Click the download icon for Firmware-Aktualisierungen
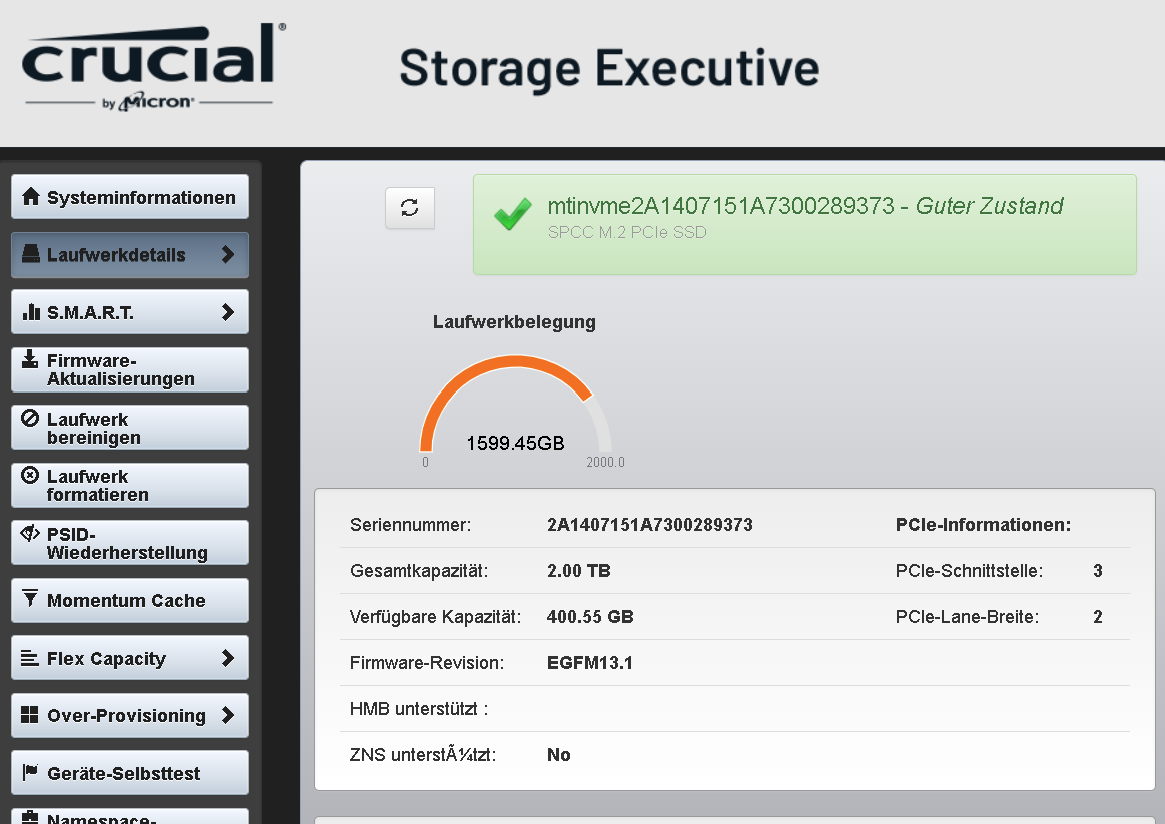Image resolution: width=1165 pixels, height=824 pixels. pos(30,359)
